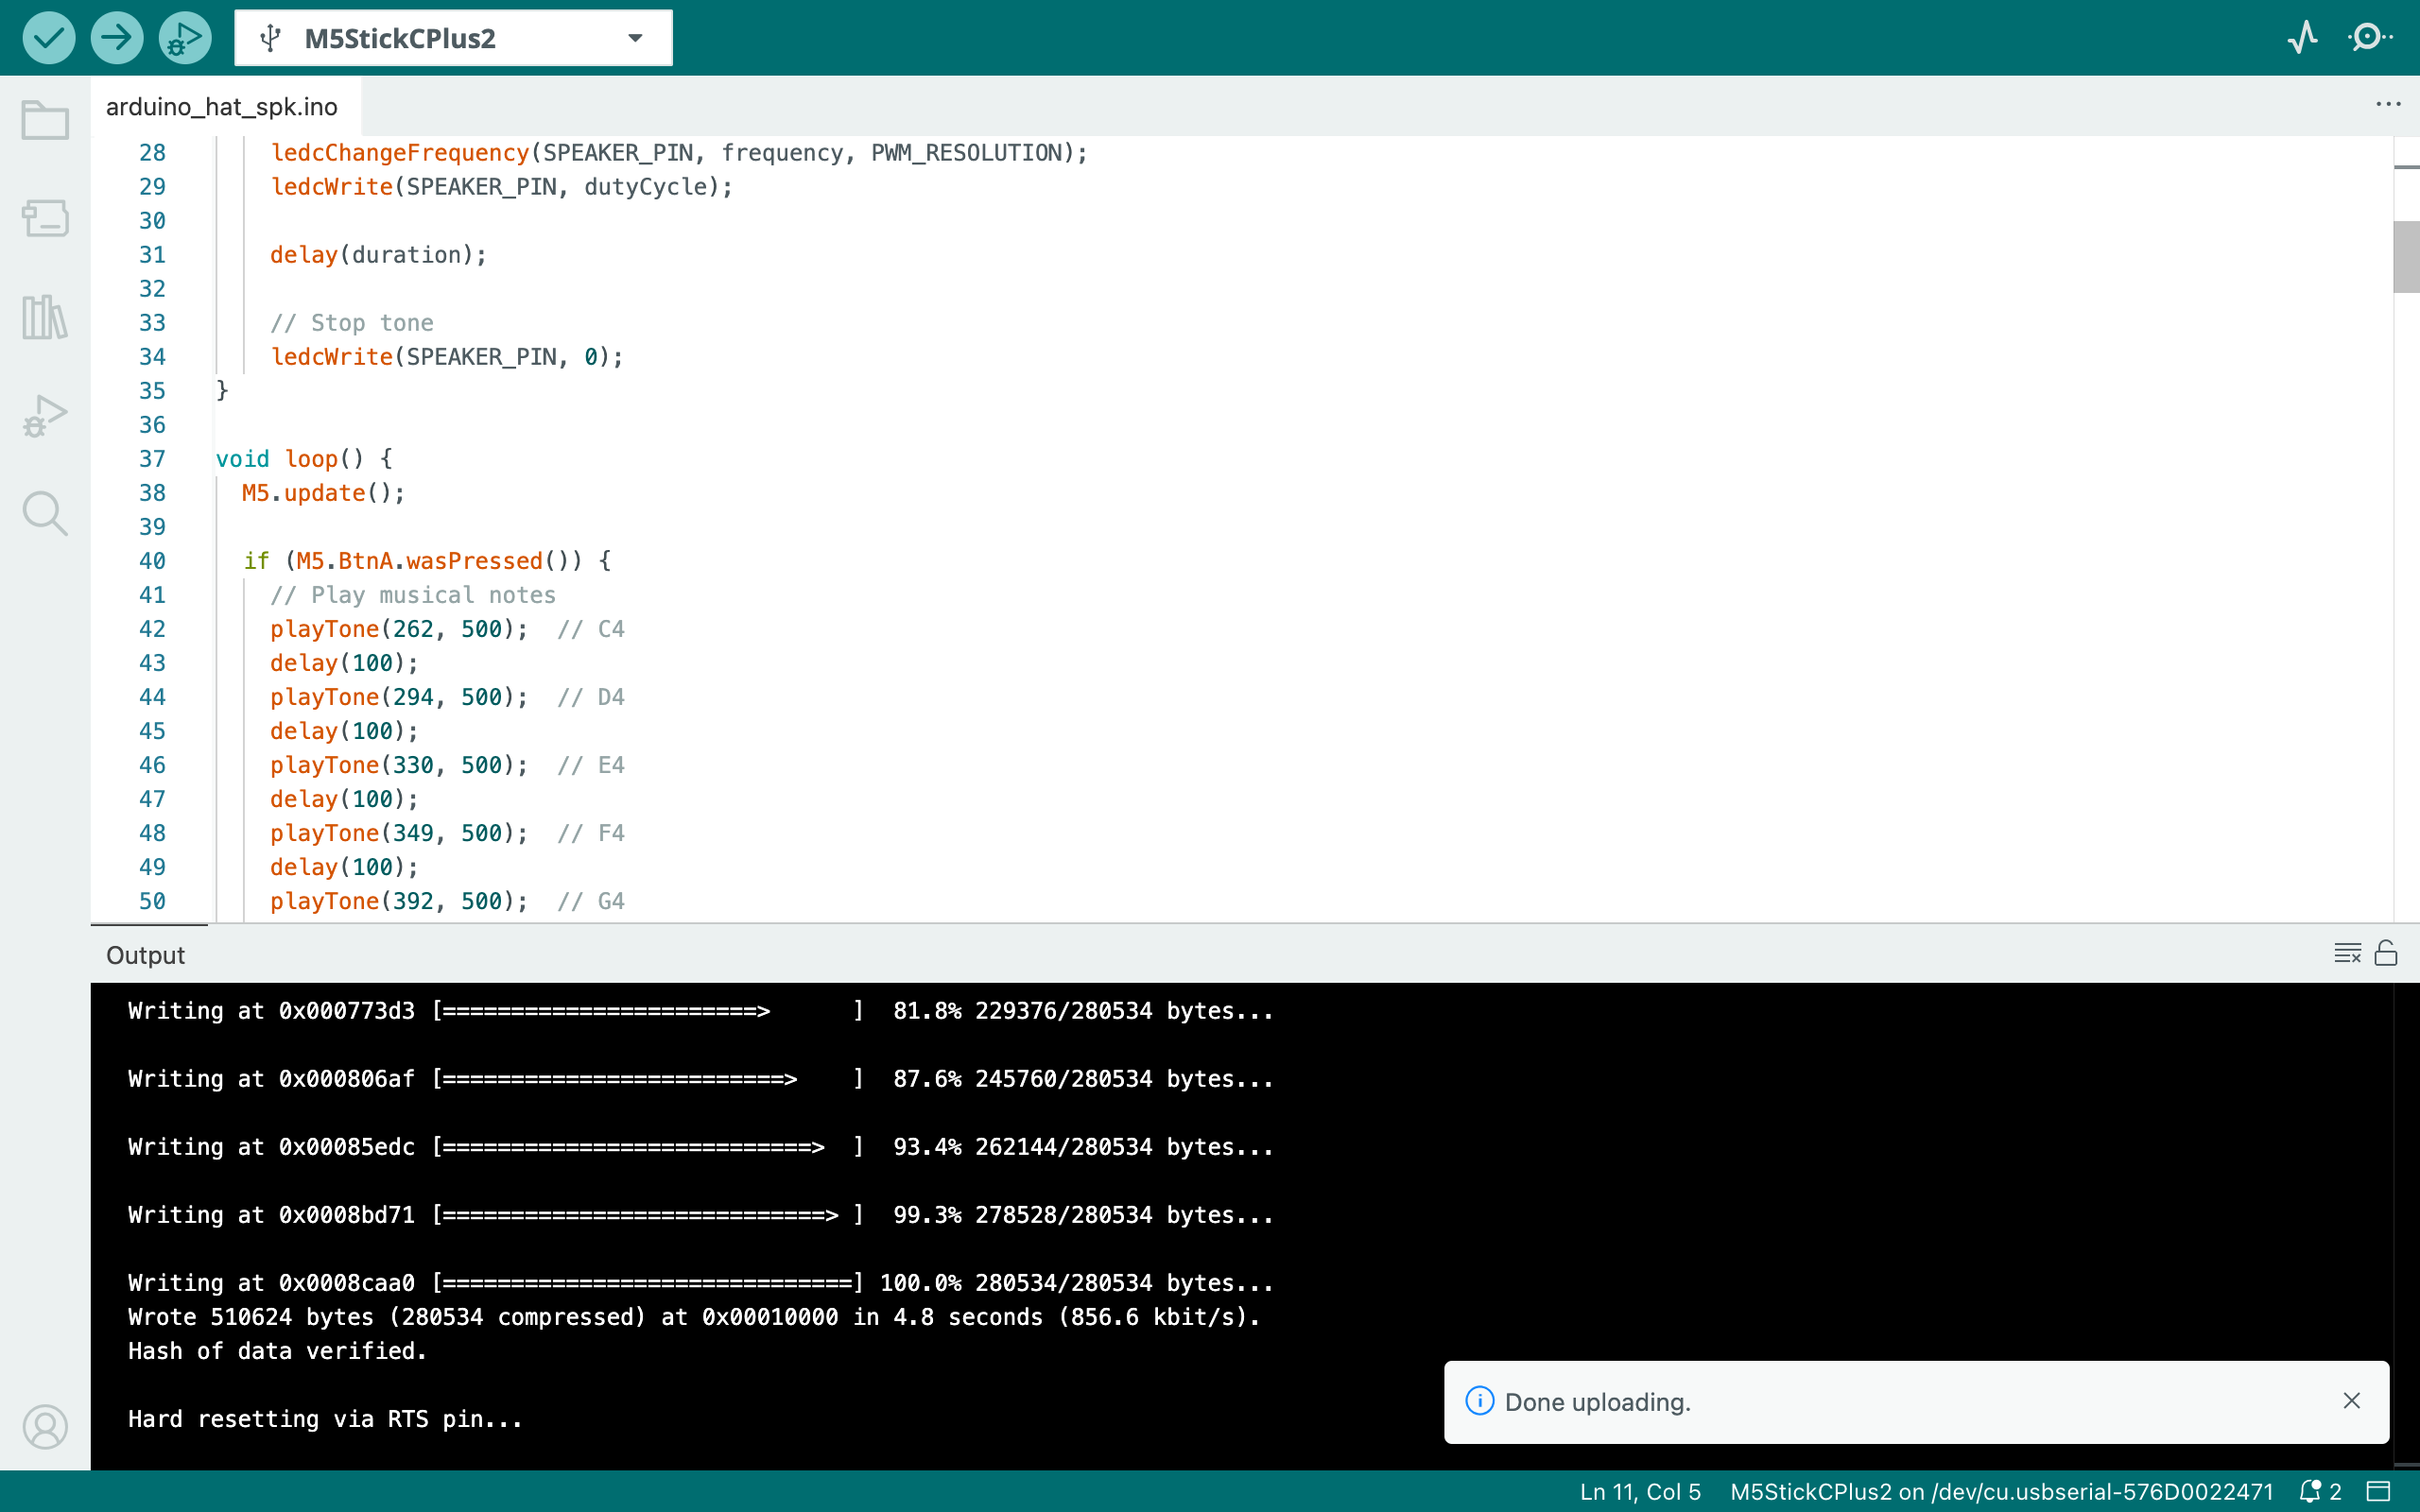Start debugging with the debug play icon

click(185, 38)
